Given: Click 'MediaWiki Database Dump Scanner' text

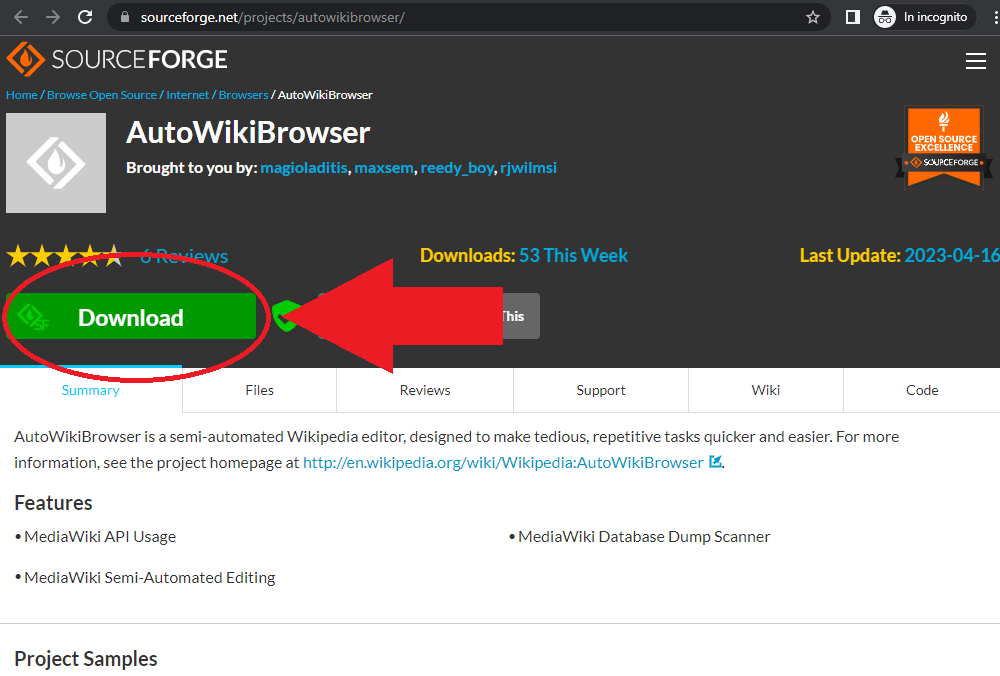Looking at the screenshot, I should pyautogui.click(x=644, y=537).
